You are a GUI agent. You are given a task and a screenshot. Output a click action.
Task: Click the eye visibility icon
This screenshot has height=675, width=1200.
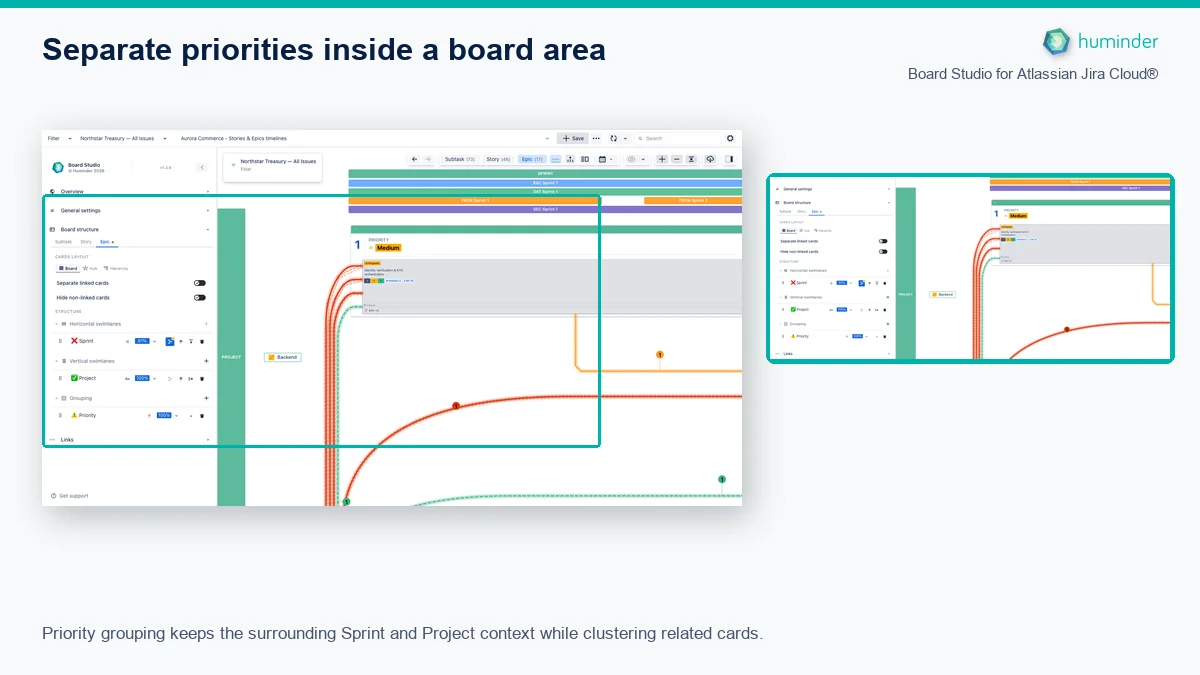point(631,159)
